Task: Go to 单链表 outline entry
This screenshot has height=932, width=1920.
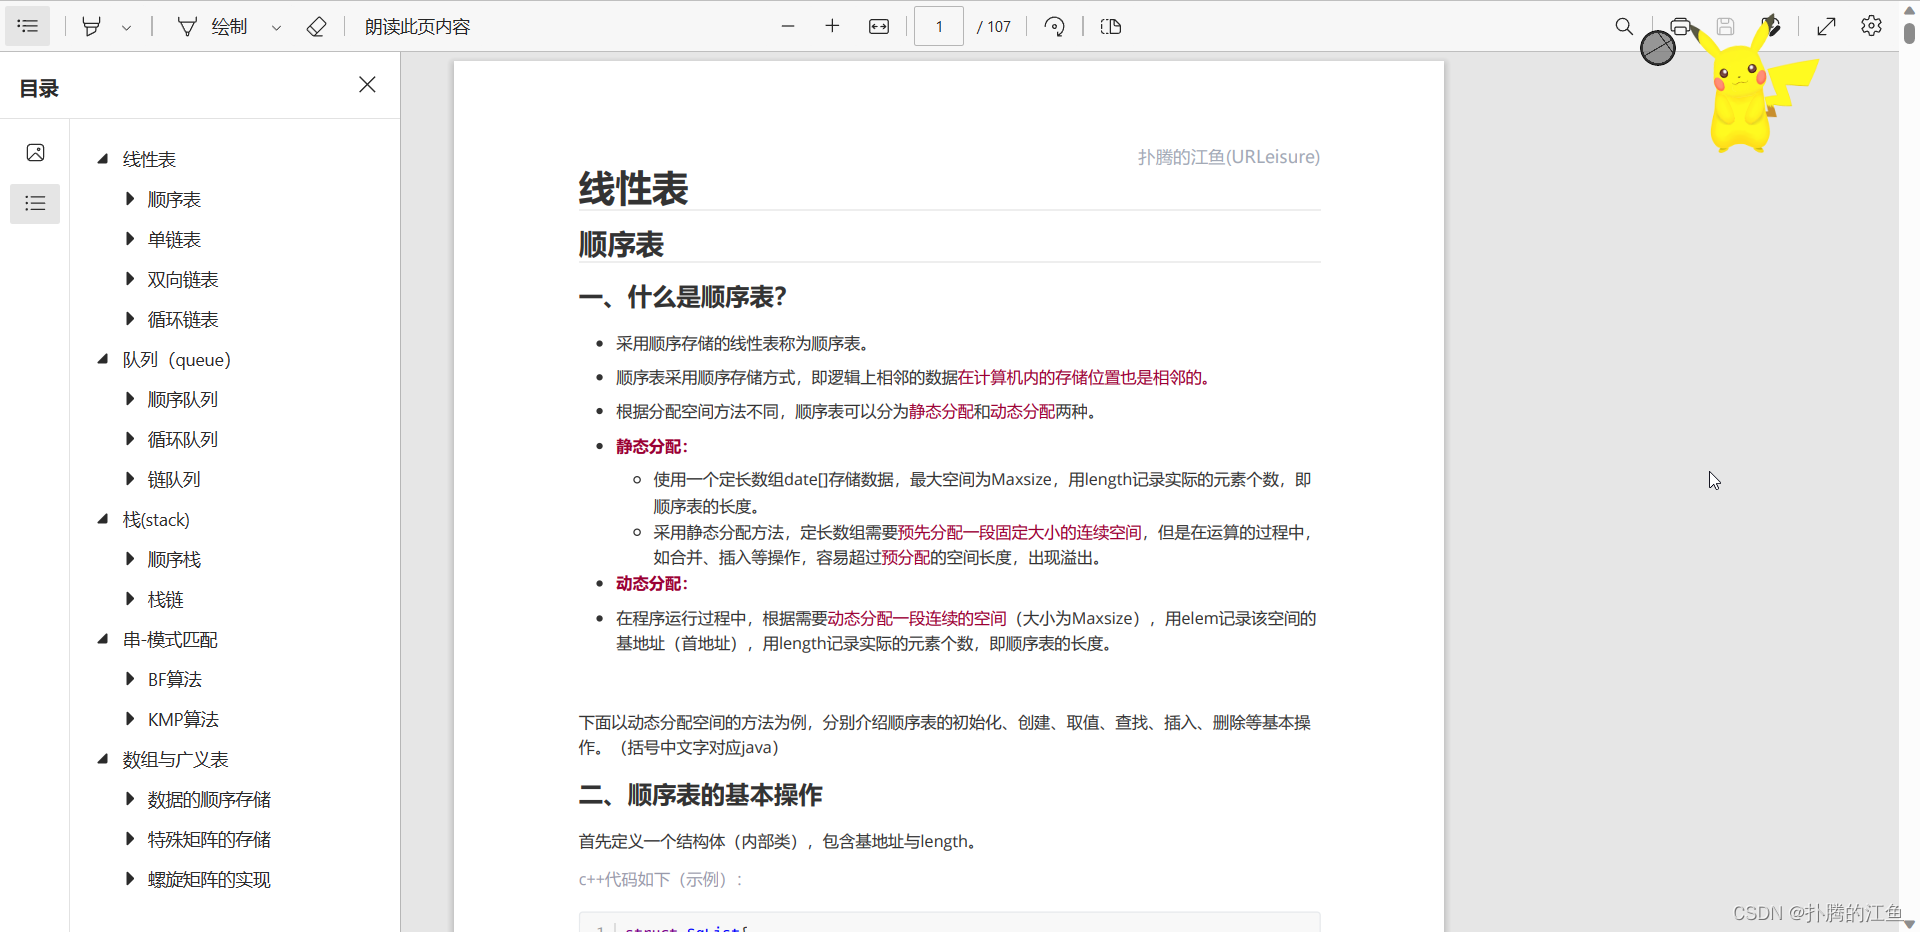Action: [174, 240]
